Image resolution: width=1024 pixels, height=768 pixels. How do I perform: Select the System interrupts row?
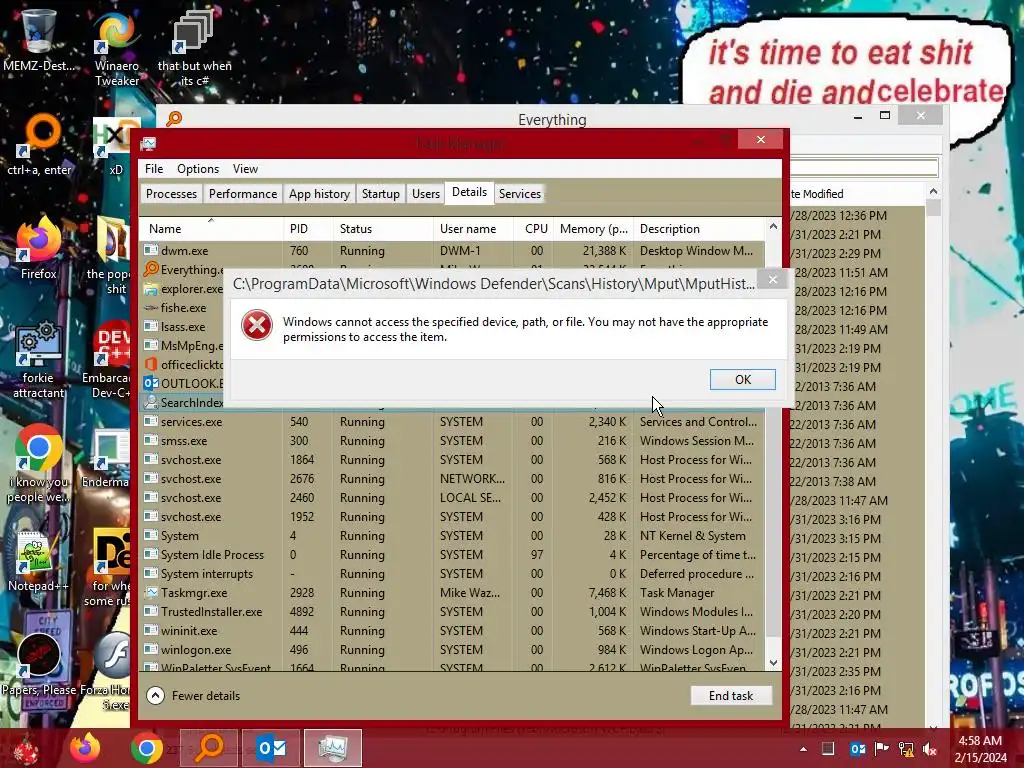[x=452, y=573]
